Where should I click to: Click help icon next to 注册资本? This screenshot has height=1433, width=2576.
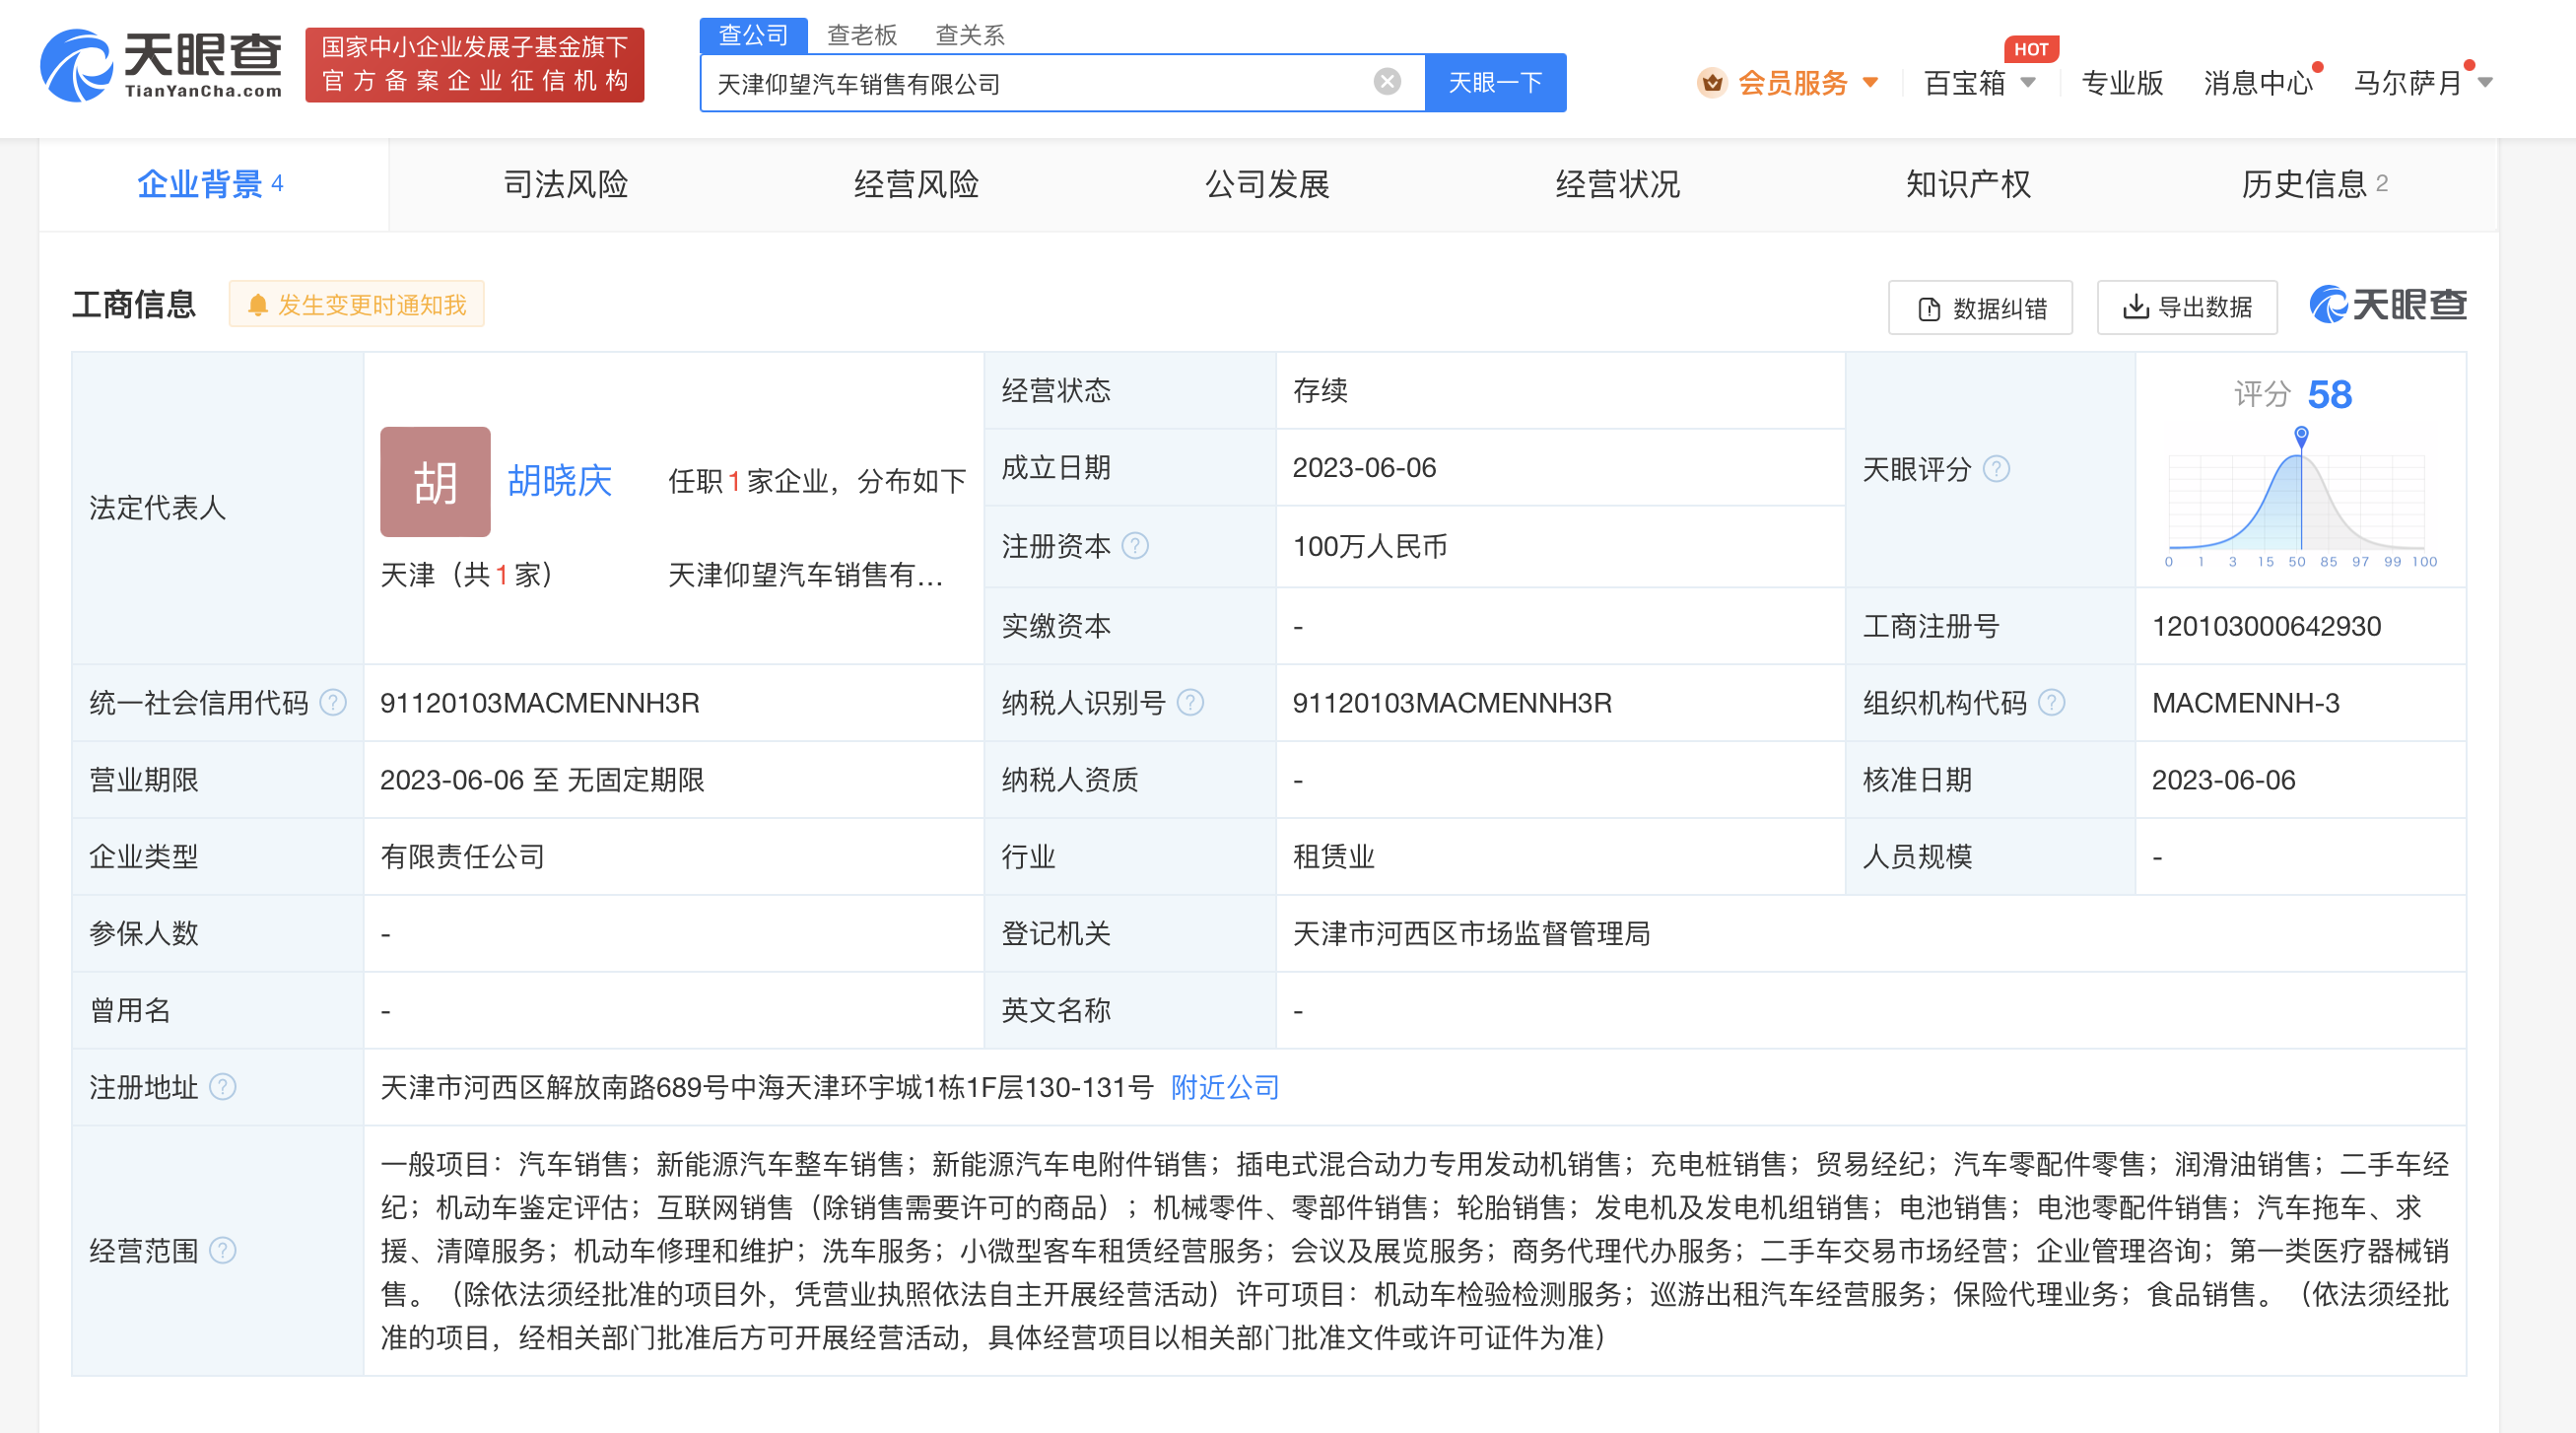coord(1135,546)
